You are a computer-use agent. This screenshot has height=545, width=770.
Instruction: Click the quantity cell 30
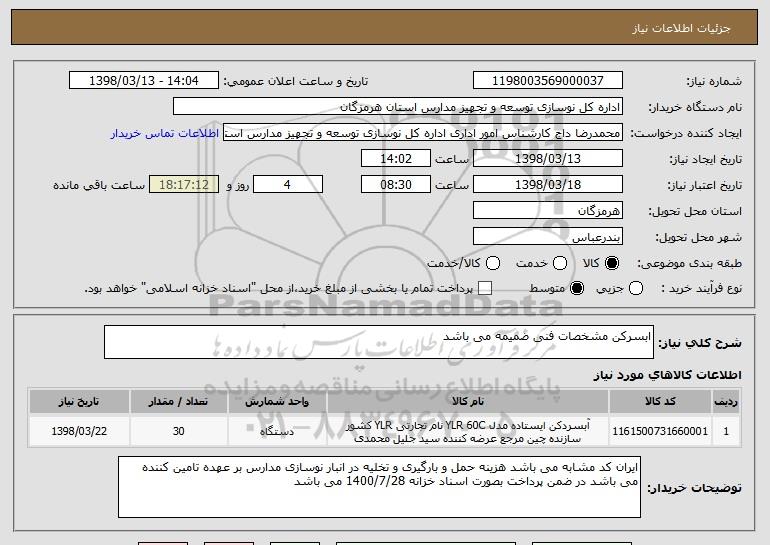pyautogui.click(x=178, y=431)
